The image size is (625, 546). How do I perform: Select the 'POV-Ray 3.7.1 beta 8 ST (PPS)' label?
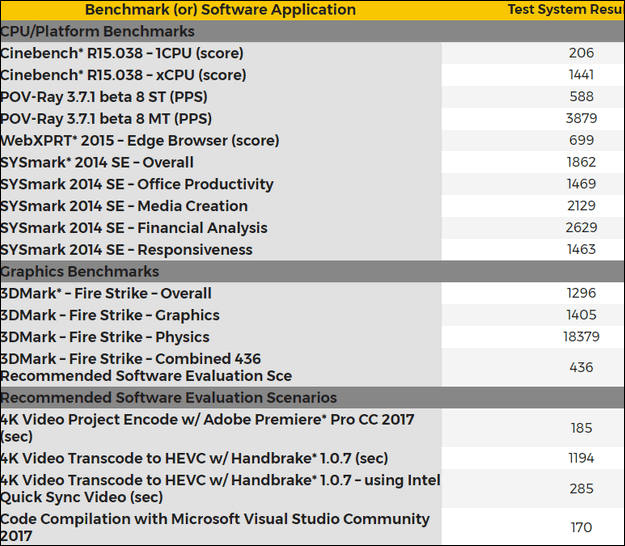click(104, 97)
